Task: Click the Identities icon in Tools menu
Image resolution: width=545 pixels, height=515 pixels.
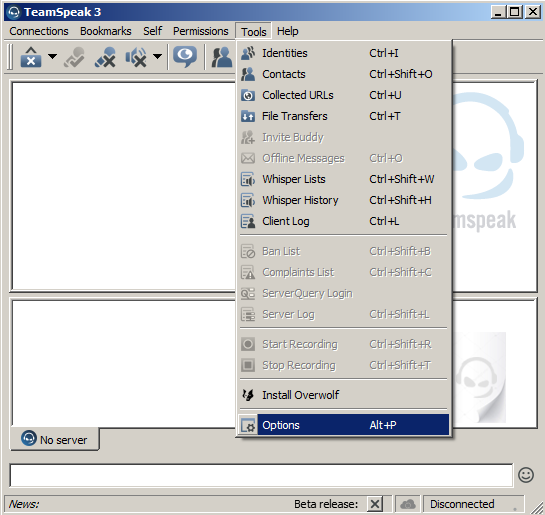Action: 248,53
